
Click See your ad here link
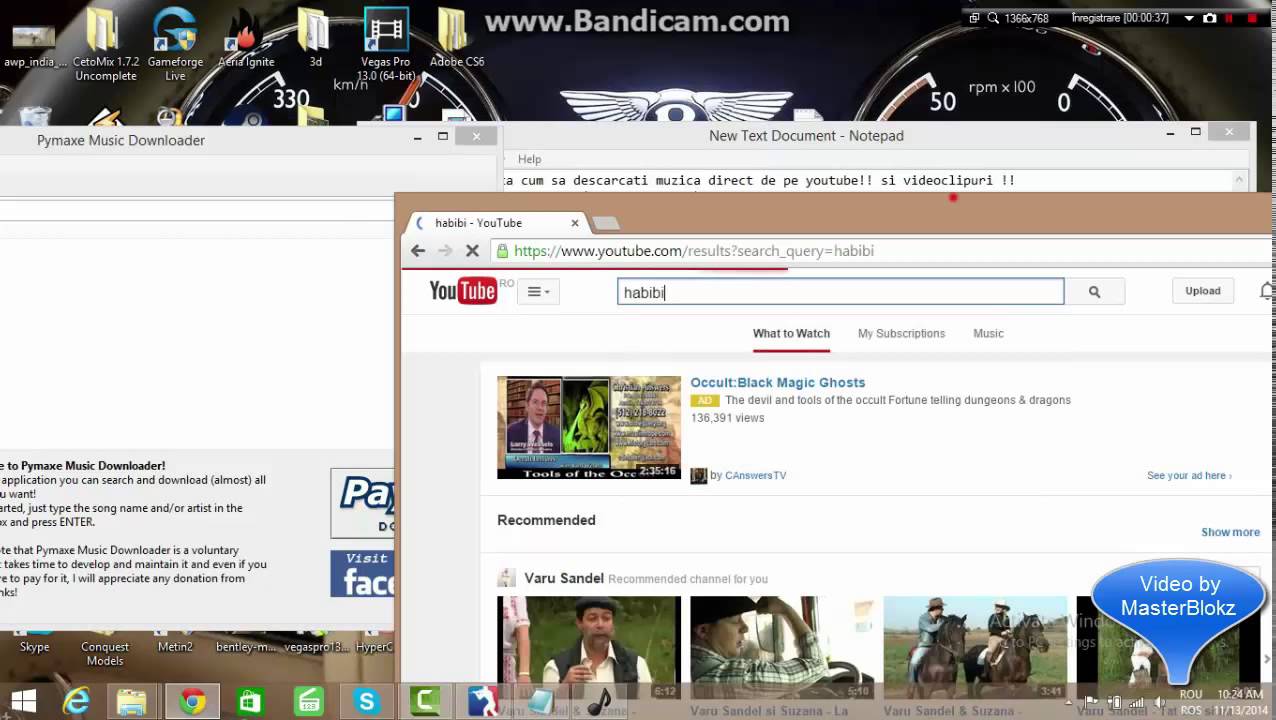(x=1189, y=476)
